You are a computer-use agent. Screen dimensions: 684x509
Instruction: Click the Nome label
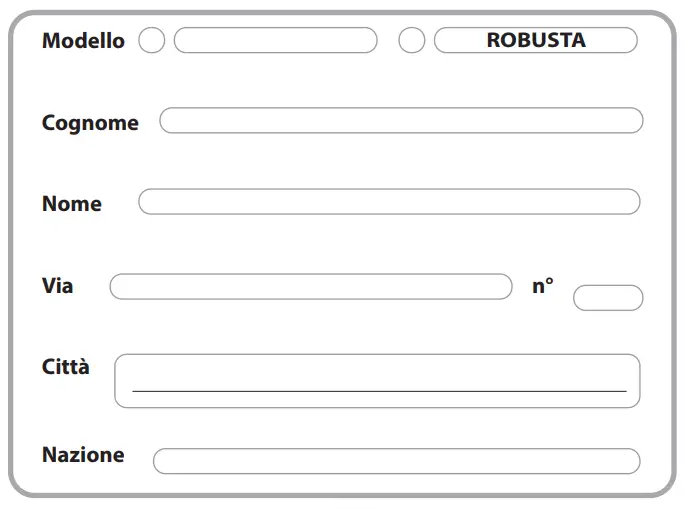click(x=72, y=204)
